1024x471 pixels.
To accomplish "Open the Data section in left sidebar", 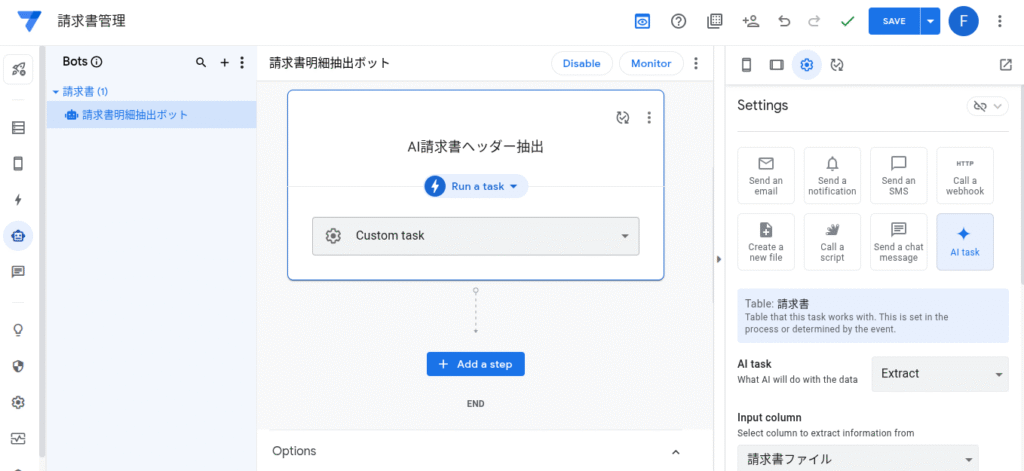I will (18, 128).
